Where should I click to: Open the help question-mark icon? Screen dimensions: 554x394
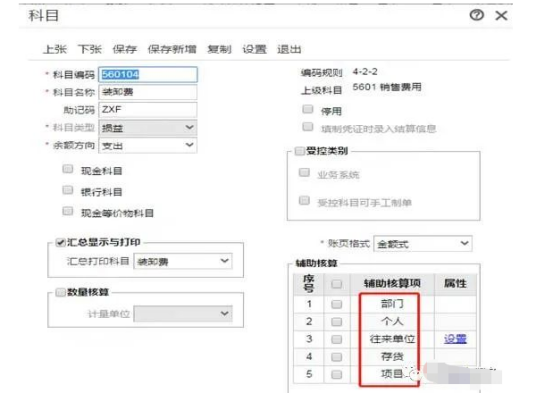(x=476, y=15)
